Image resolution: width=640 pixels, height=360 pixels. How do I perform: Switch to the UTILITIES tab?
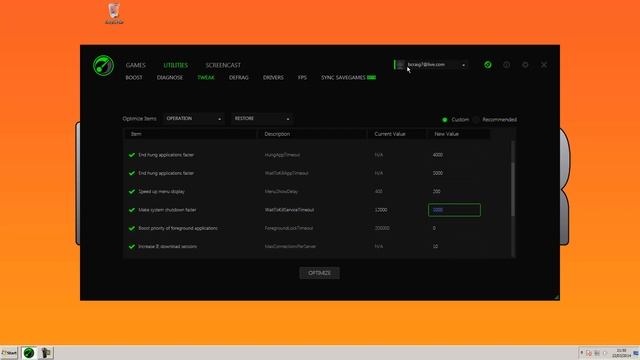coord(176,65)
